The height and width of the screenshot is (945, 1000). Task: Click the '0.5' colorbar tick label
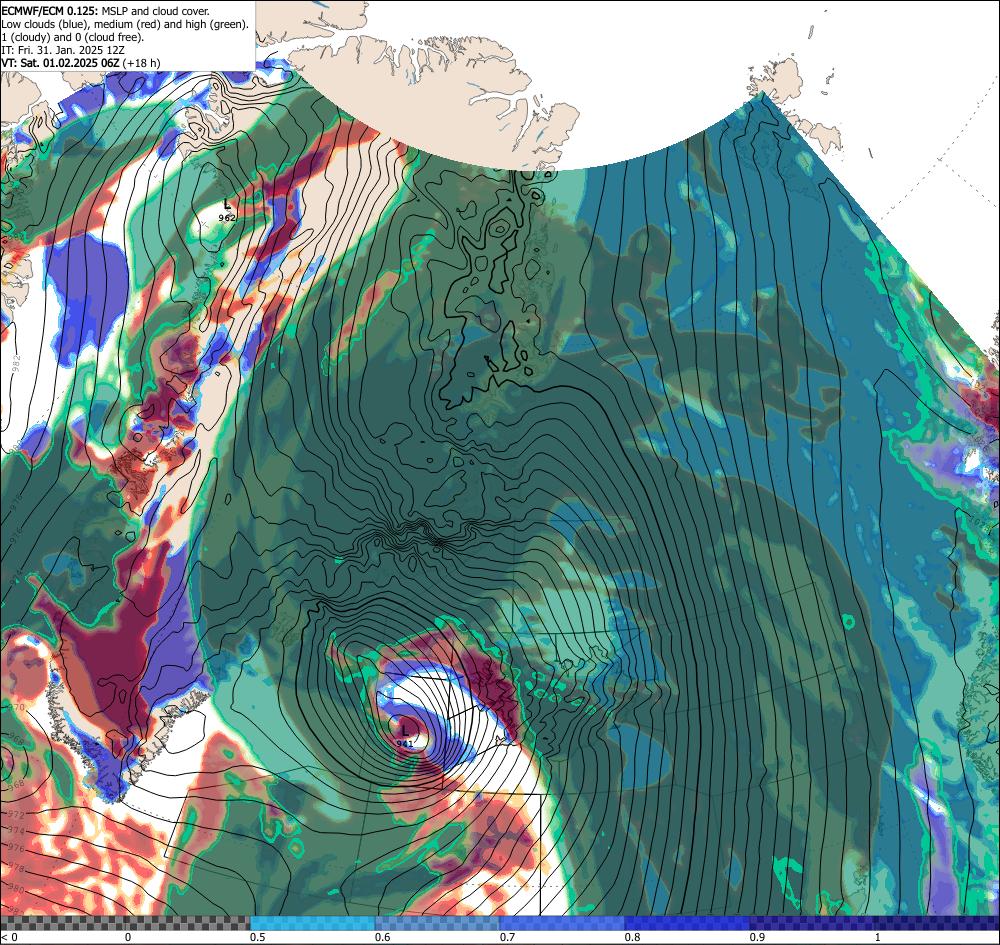(x=258, y=937)
